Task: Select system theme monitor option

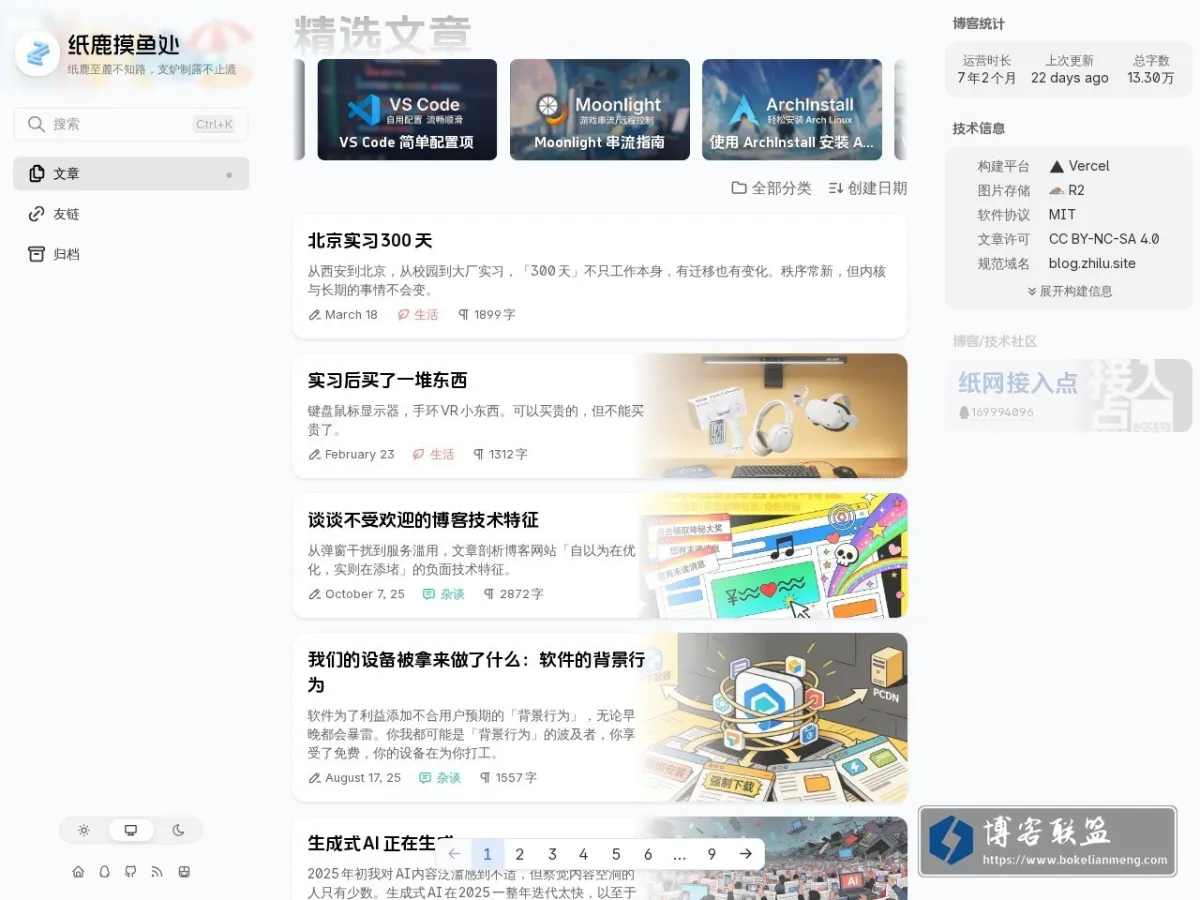Action: (131, 830)
